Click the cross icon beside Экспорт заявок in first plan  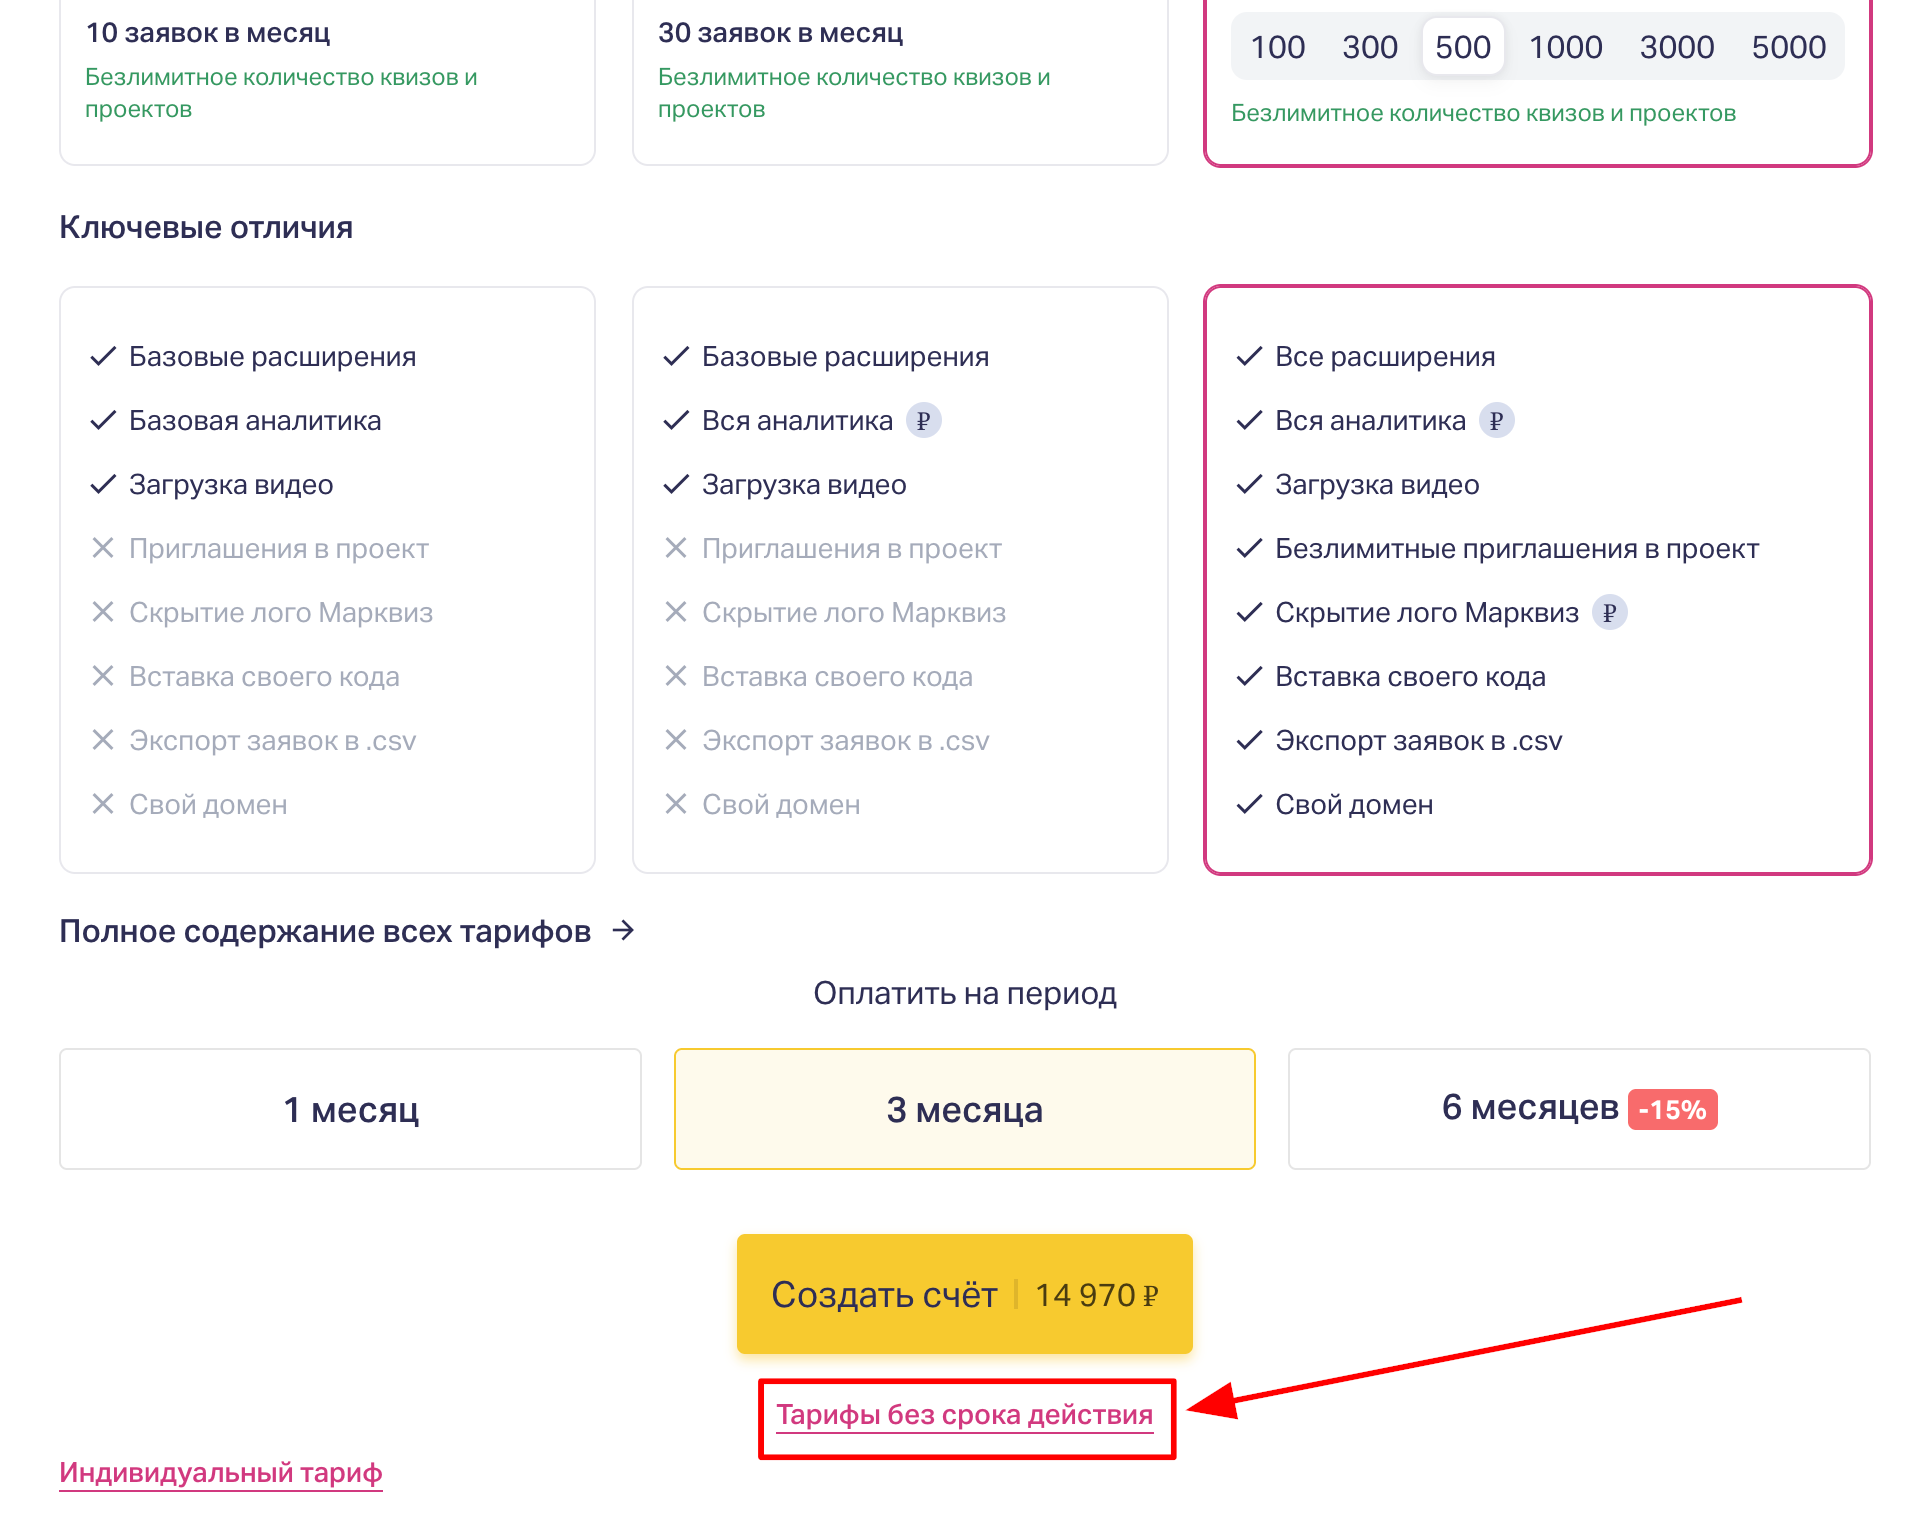tap(102, 741)
